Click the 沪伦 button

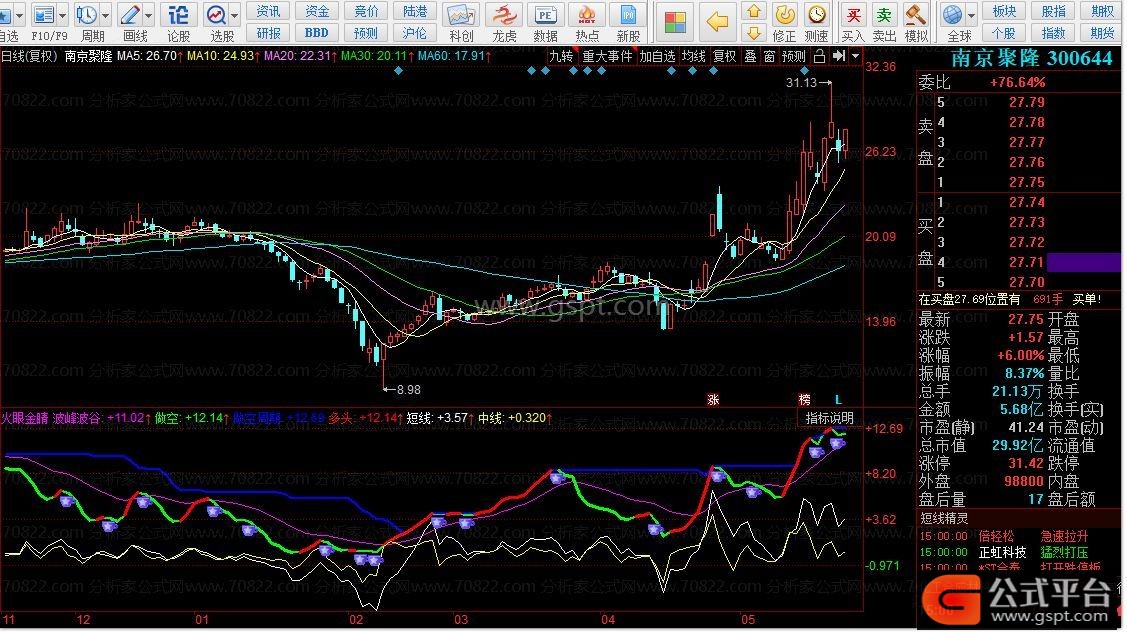coord(415,33)
